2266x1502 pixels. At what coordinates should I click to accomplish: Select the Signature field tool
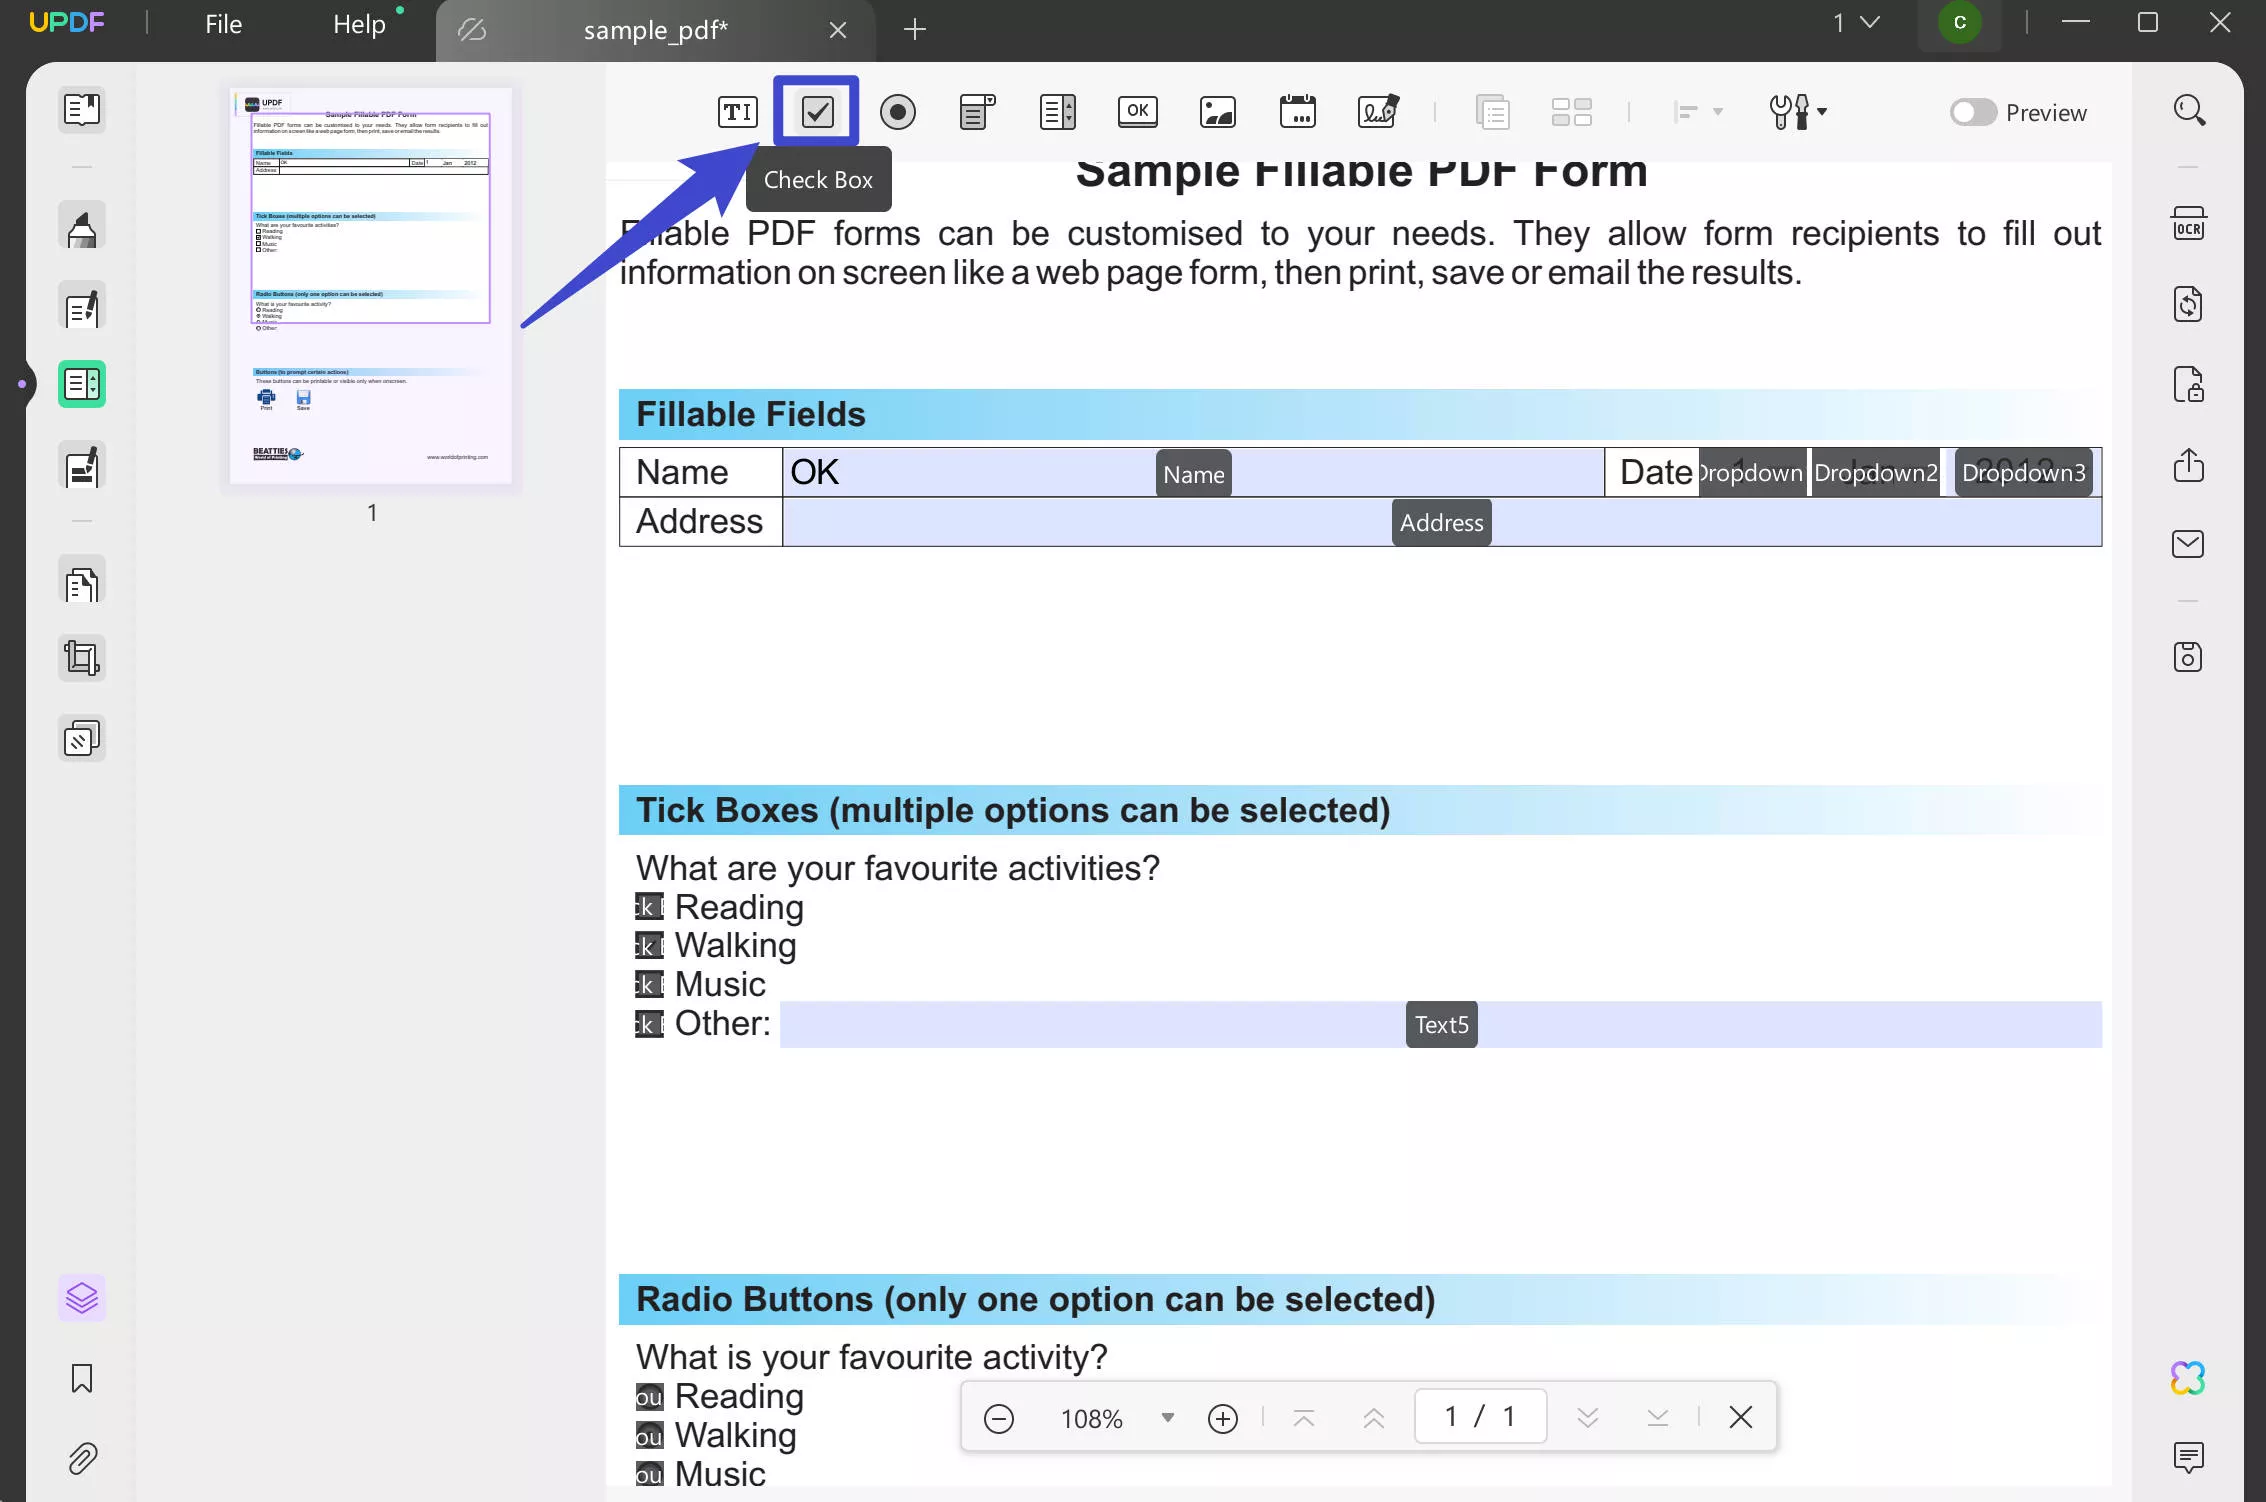click(1377, 111)
